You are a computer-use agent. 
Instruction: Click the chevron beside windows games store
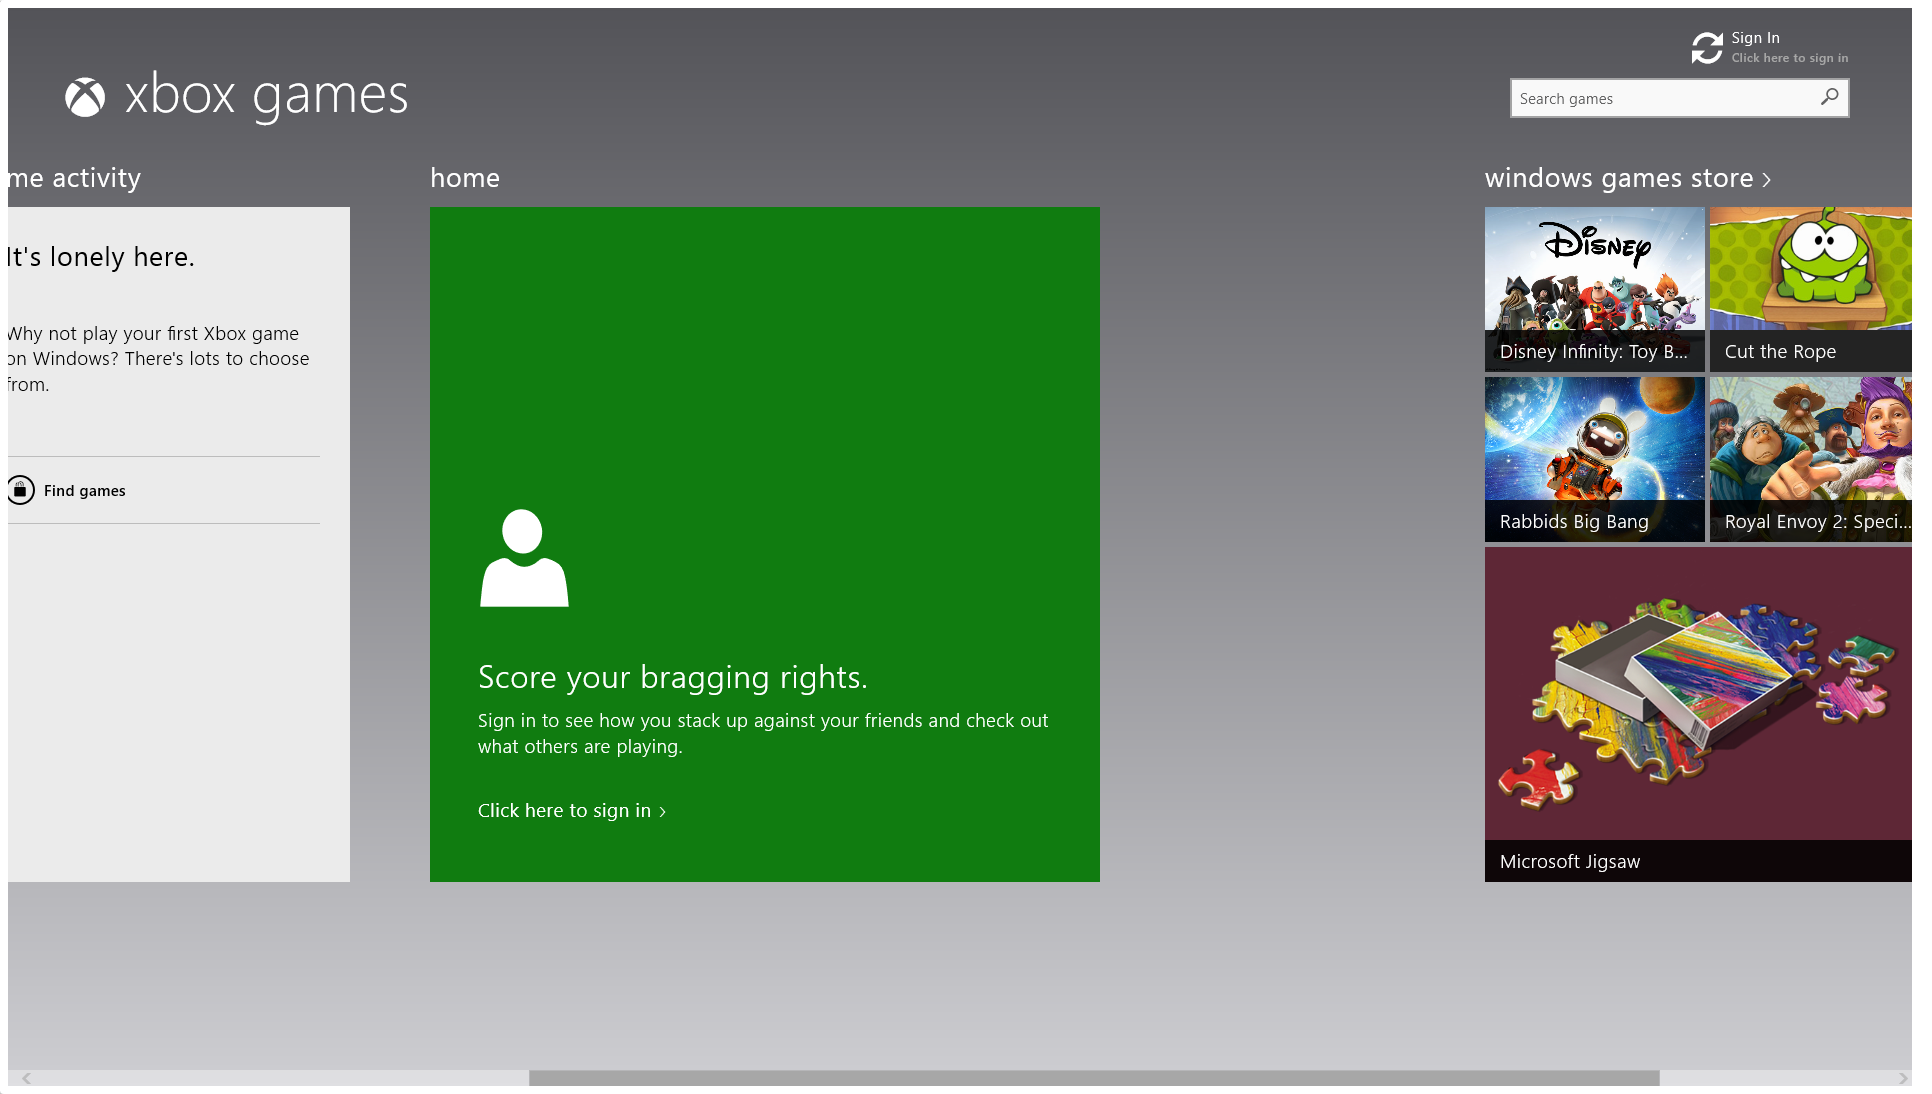coord(1767,180)
